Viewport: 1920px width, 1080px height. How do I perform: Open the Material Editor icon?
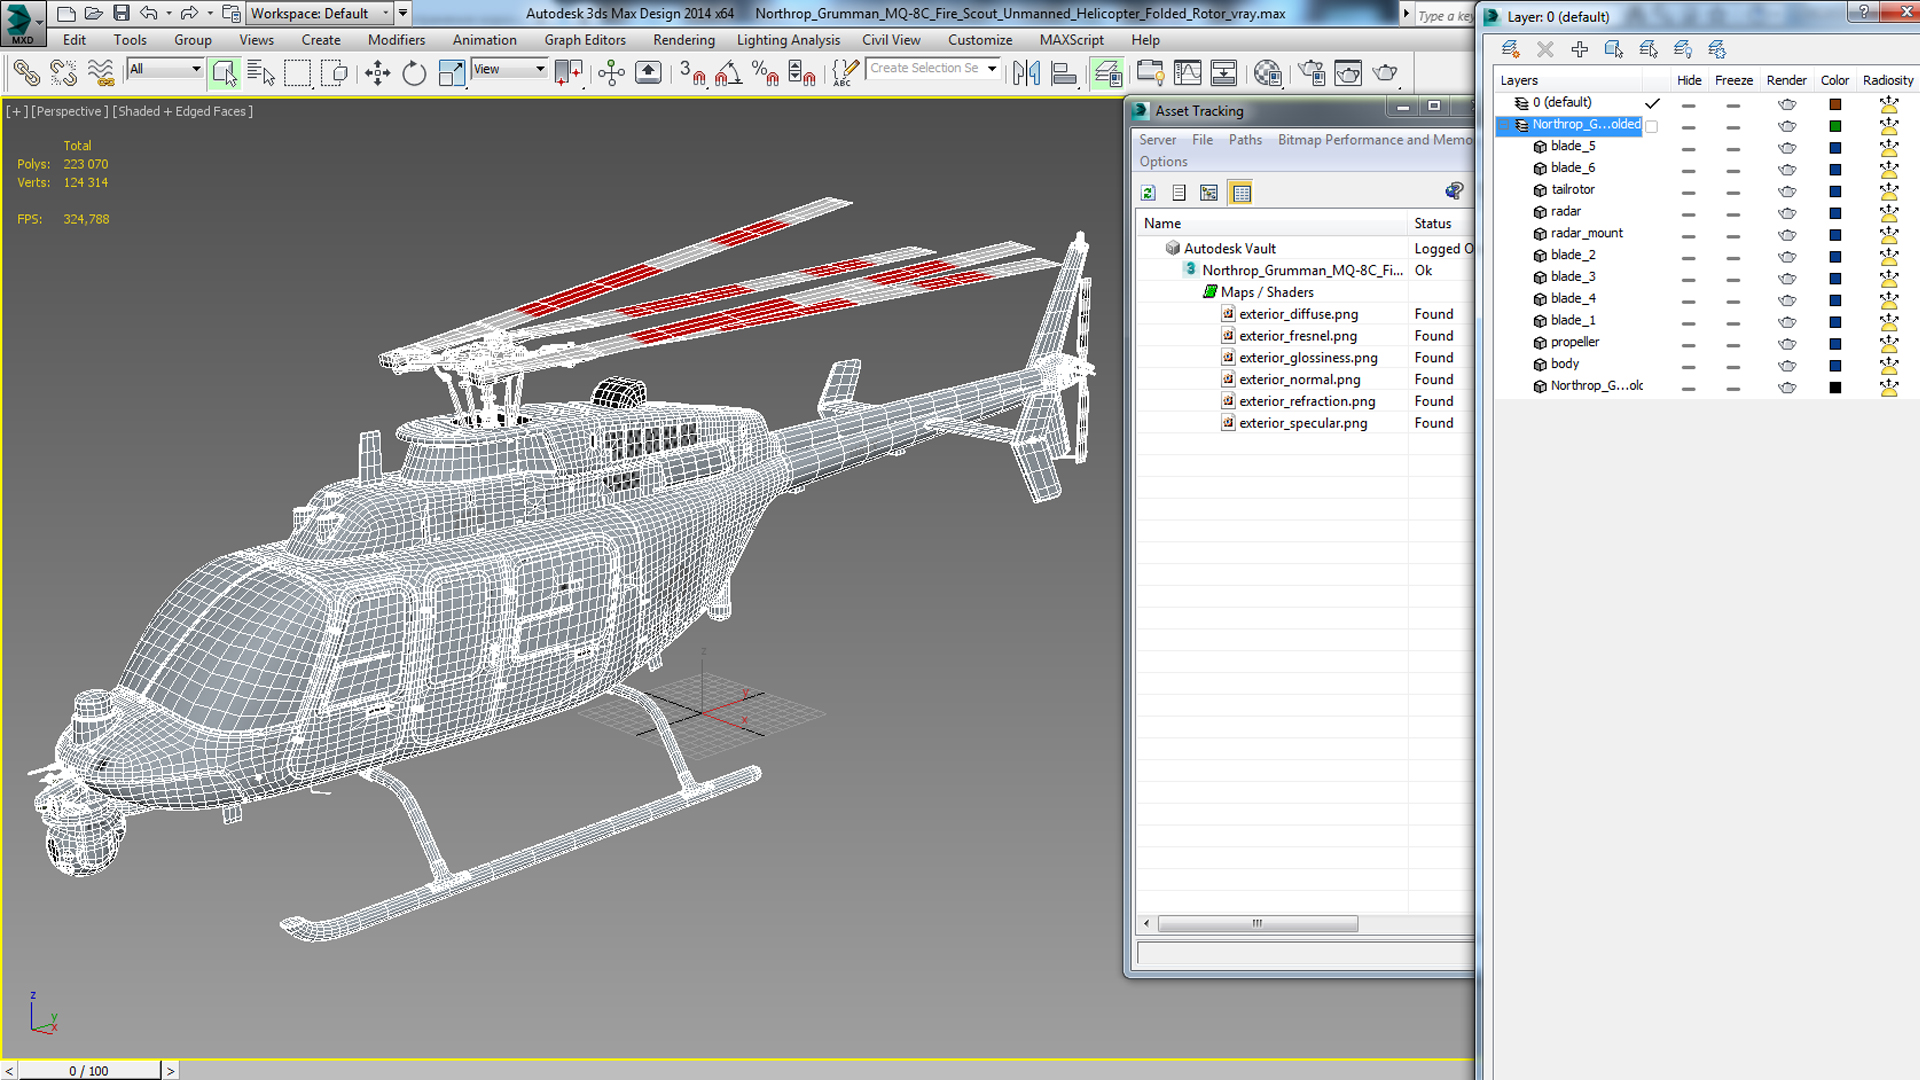[x=1268, y=72]
